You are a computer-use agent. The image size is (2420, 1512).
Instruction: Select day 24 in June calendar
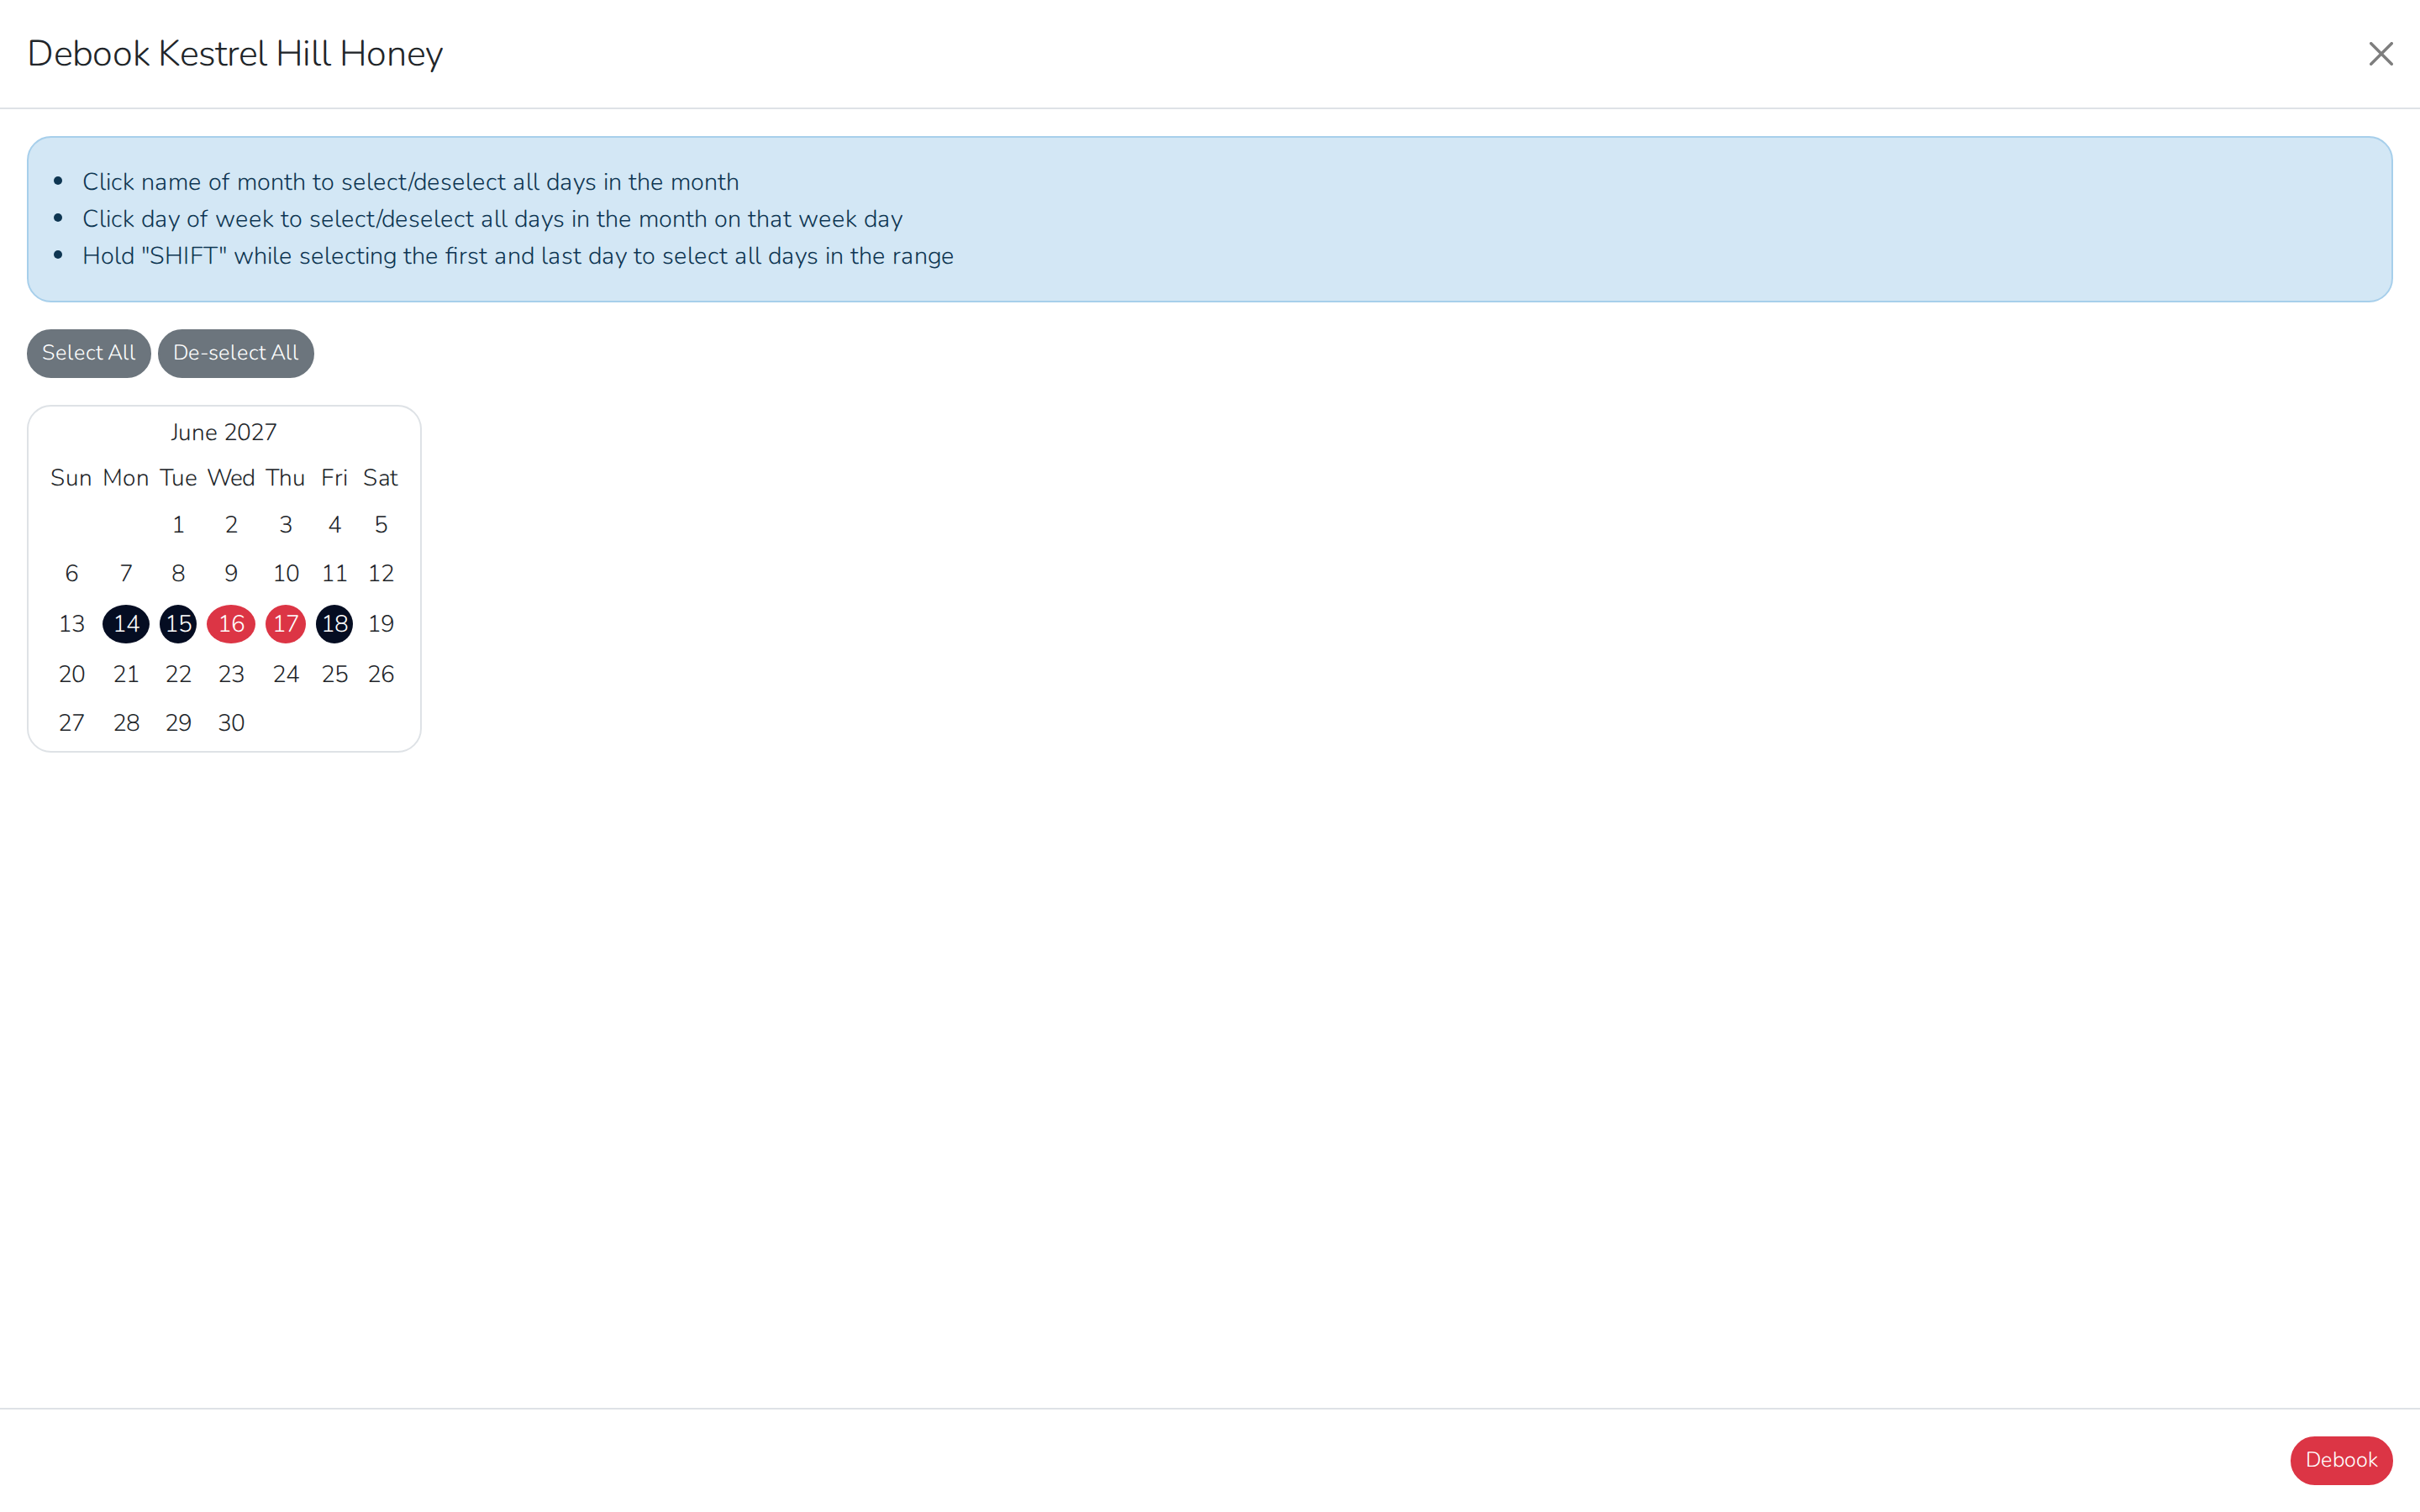pos(286,675)
